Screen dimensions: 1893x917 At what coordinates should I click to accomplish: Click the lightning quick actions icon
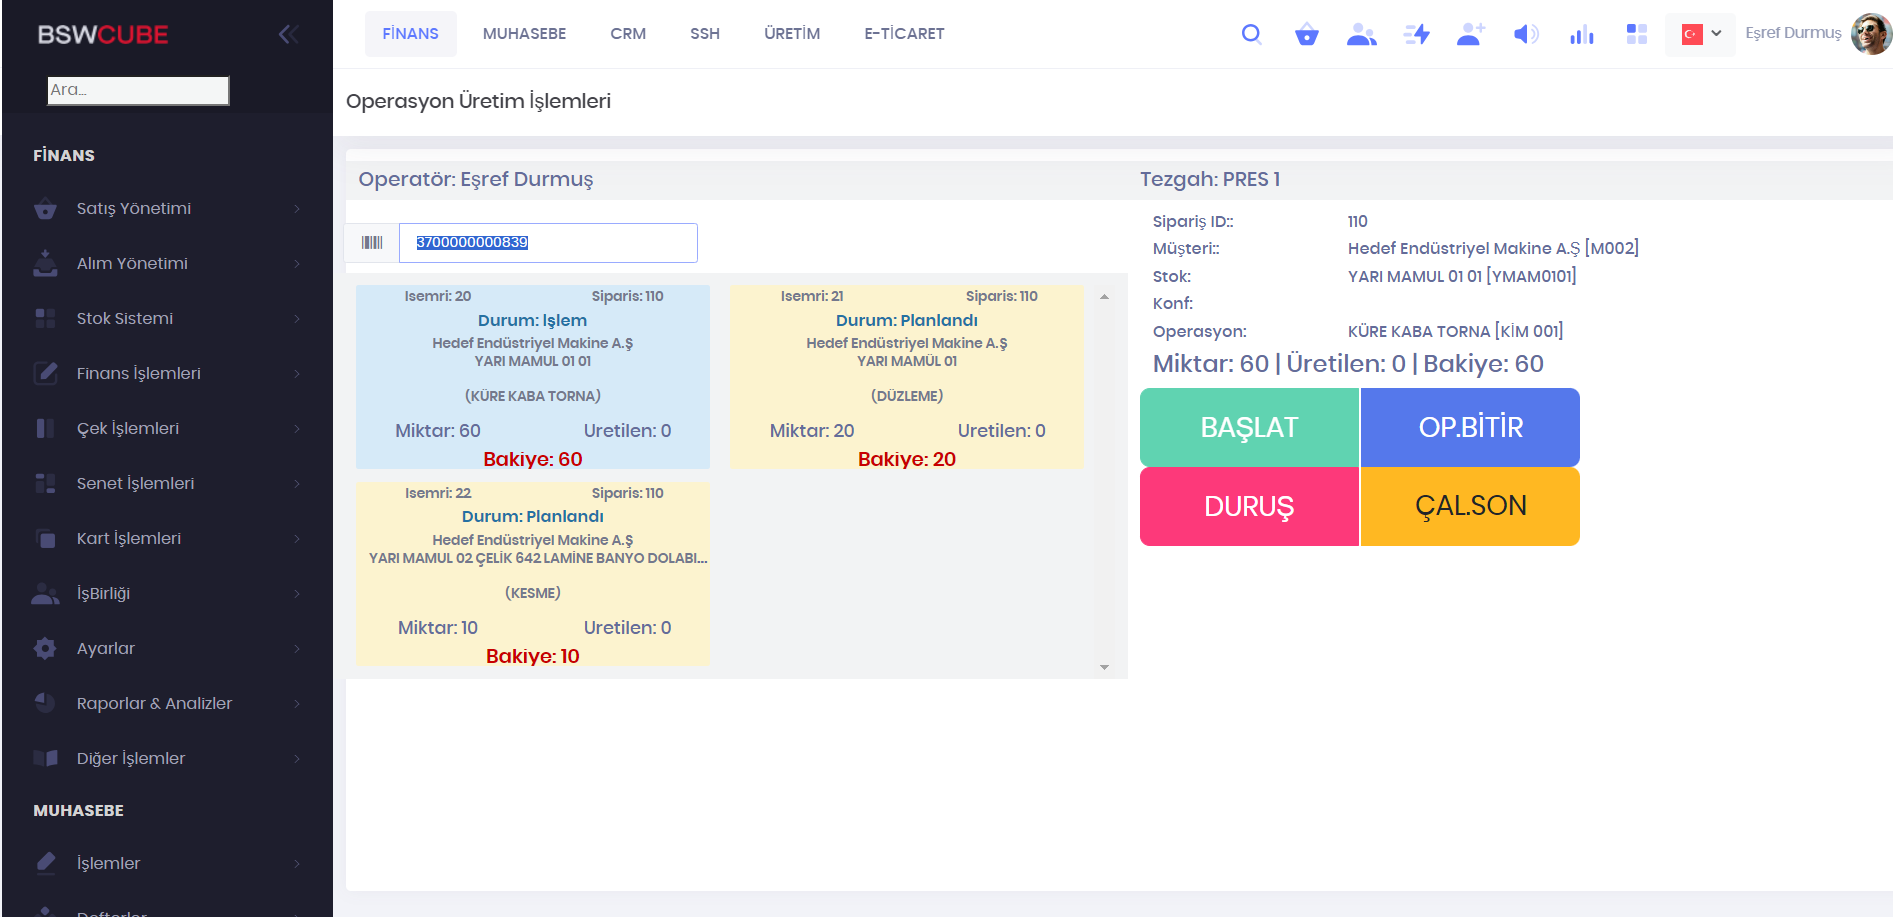click(1416, 35)
